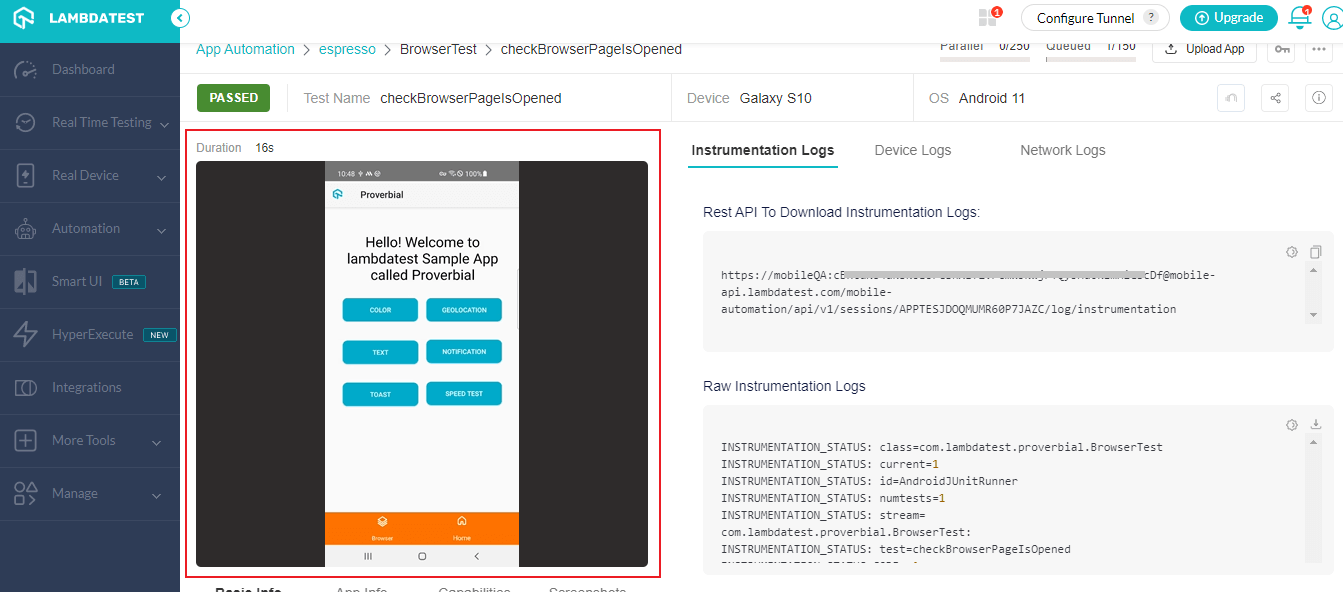Expand the More Tools section
This screenshot has width=1343, height=592.
pos(157,441)
